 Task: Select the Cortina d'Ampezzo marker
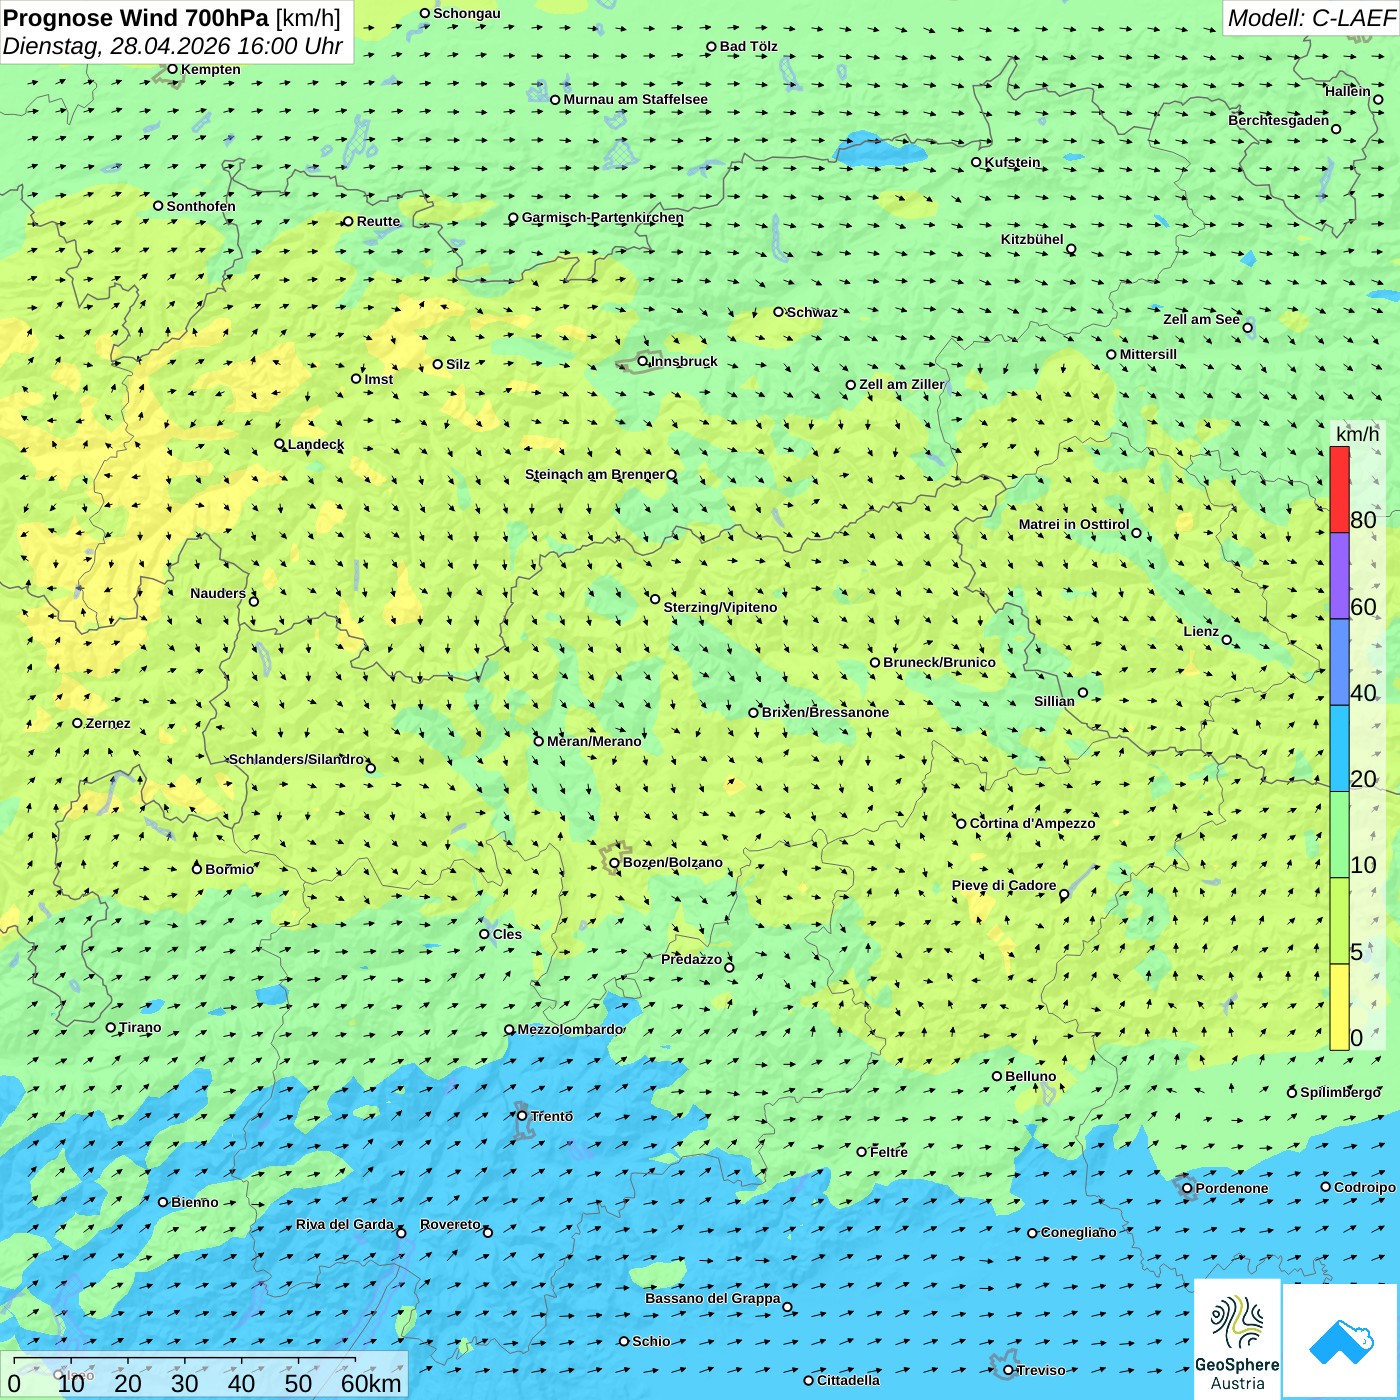point(962,824)
